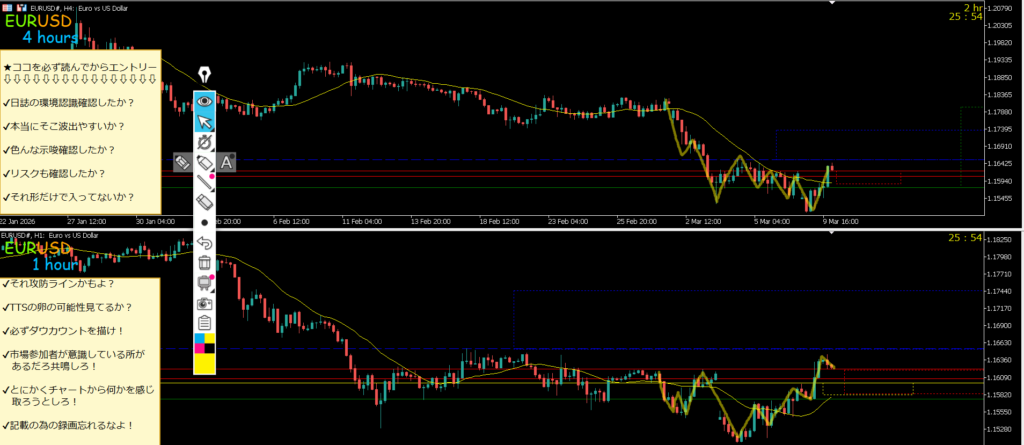Click the EURUSD 1 hour chart title bar
Image resolution: width=1024 pixels, height=445 pixels.
[x=60, y=235]
